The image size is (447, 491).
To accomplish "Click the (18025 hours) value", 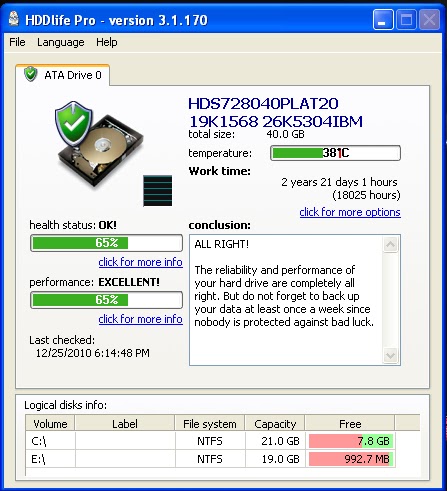I will (x=366, y=195).
